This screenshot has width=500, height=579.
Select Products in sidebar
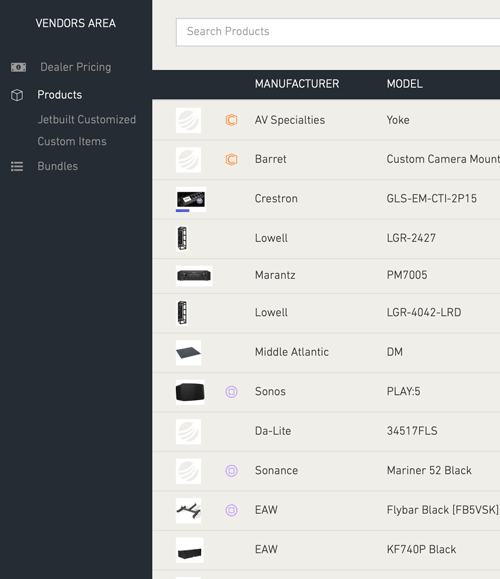59,95
